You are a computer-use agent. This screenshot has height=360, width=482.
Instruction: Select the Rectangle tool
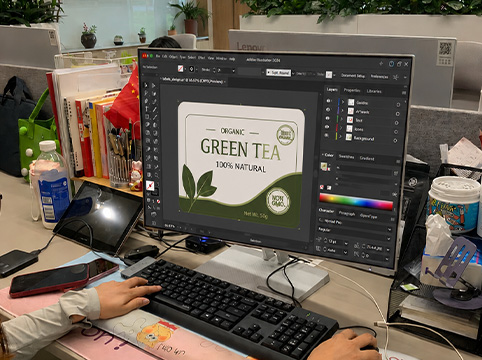pos(147,117)
